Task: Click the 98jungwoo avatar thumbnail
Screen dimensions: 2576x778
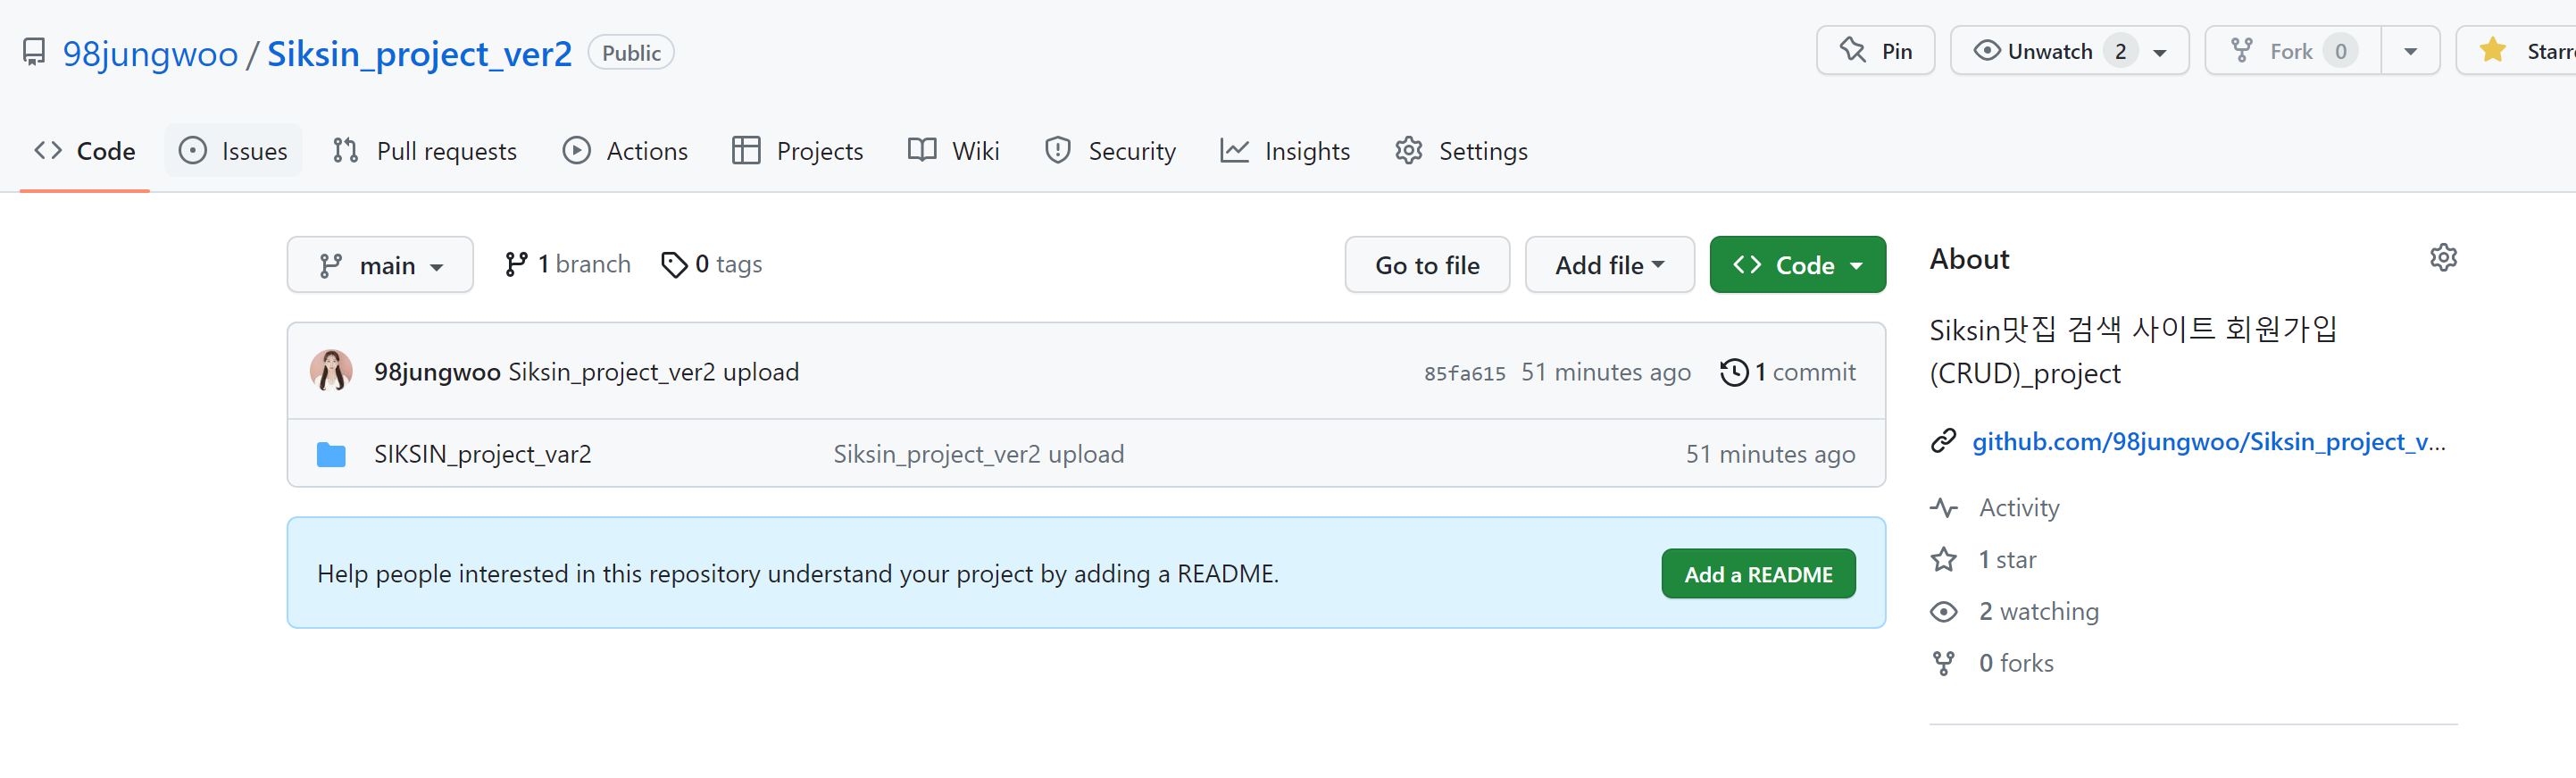Action: click(331, 371)
